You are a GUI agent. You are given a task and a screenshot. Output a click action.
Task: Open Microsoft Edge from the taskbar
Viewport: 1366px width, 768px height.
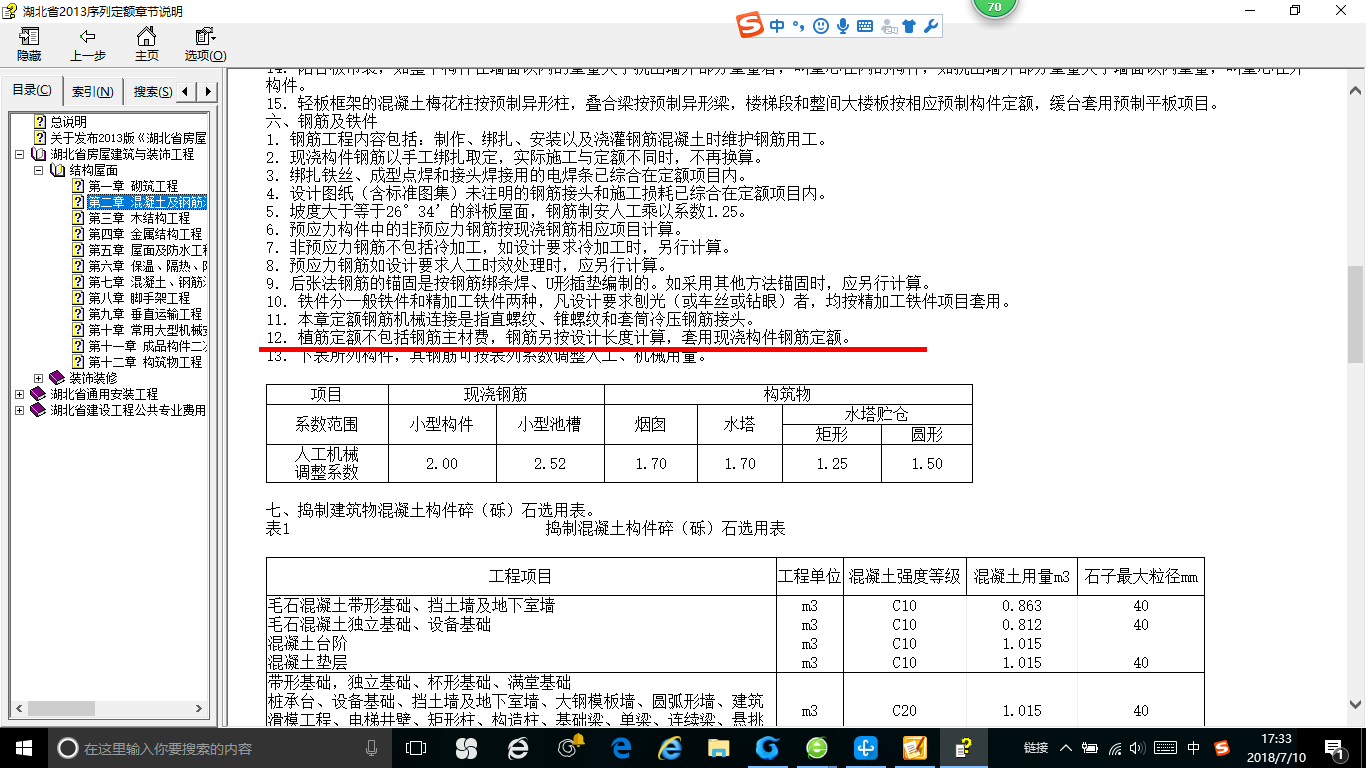621,747
